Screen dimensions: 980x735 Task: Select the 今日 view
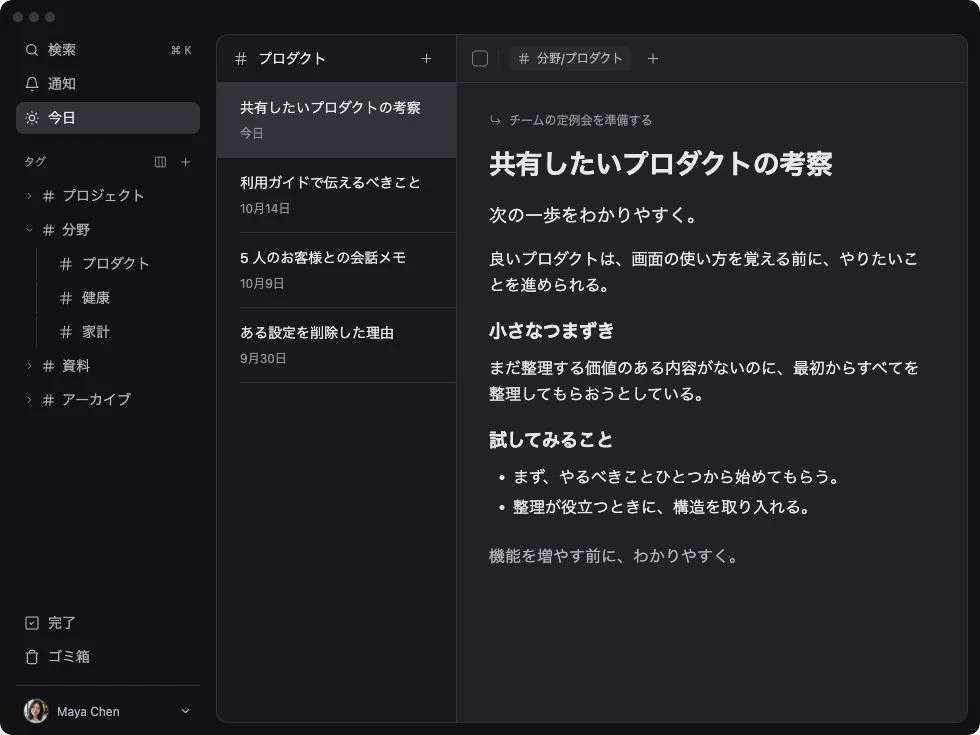click(x=108, y=118)
